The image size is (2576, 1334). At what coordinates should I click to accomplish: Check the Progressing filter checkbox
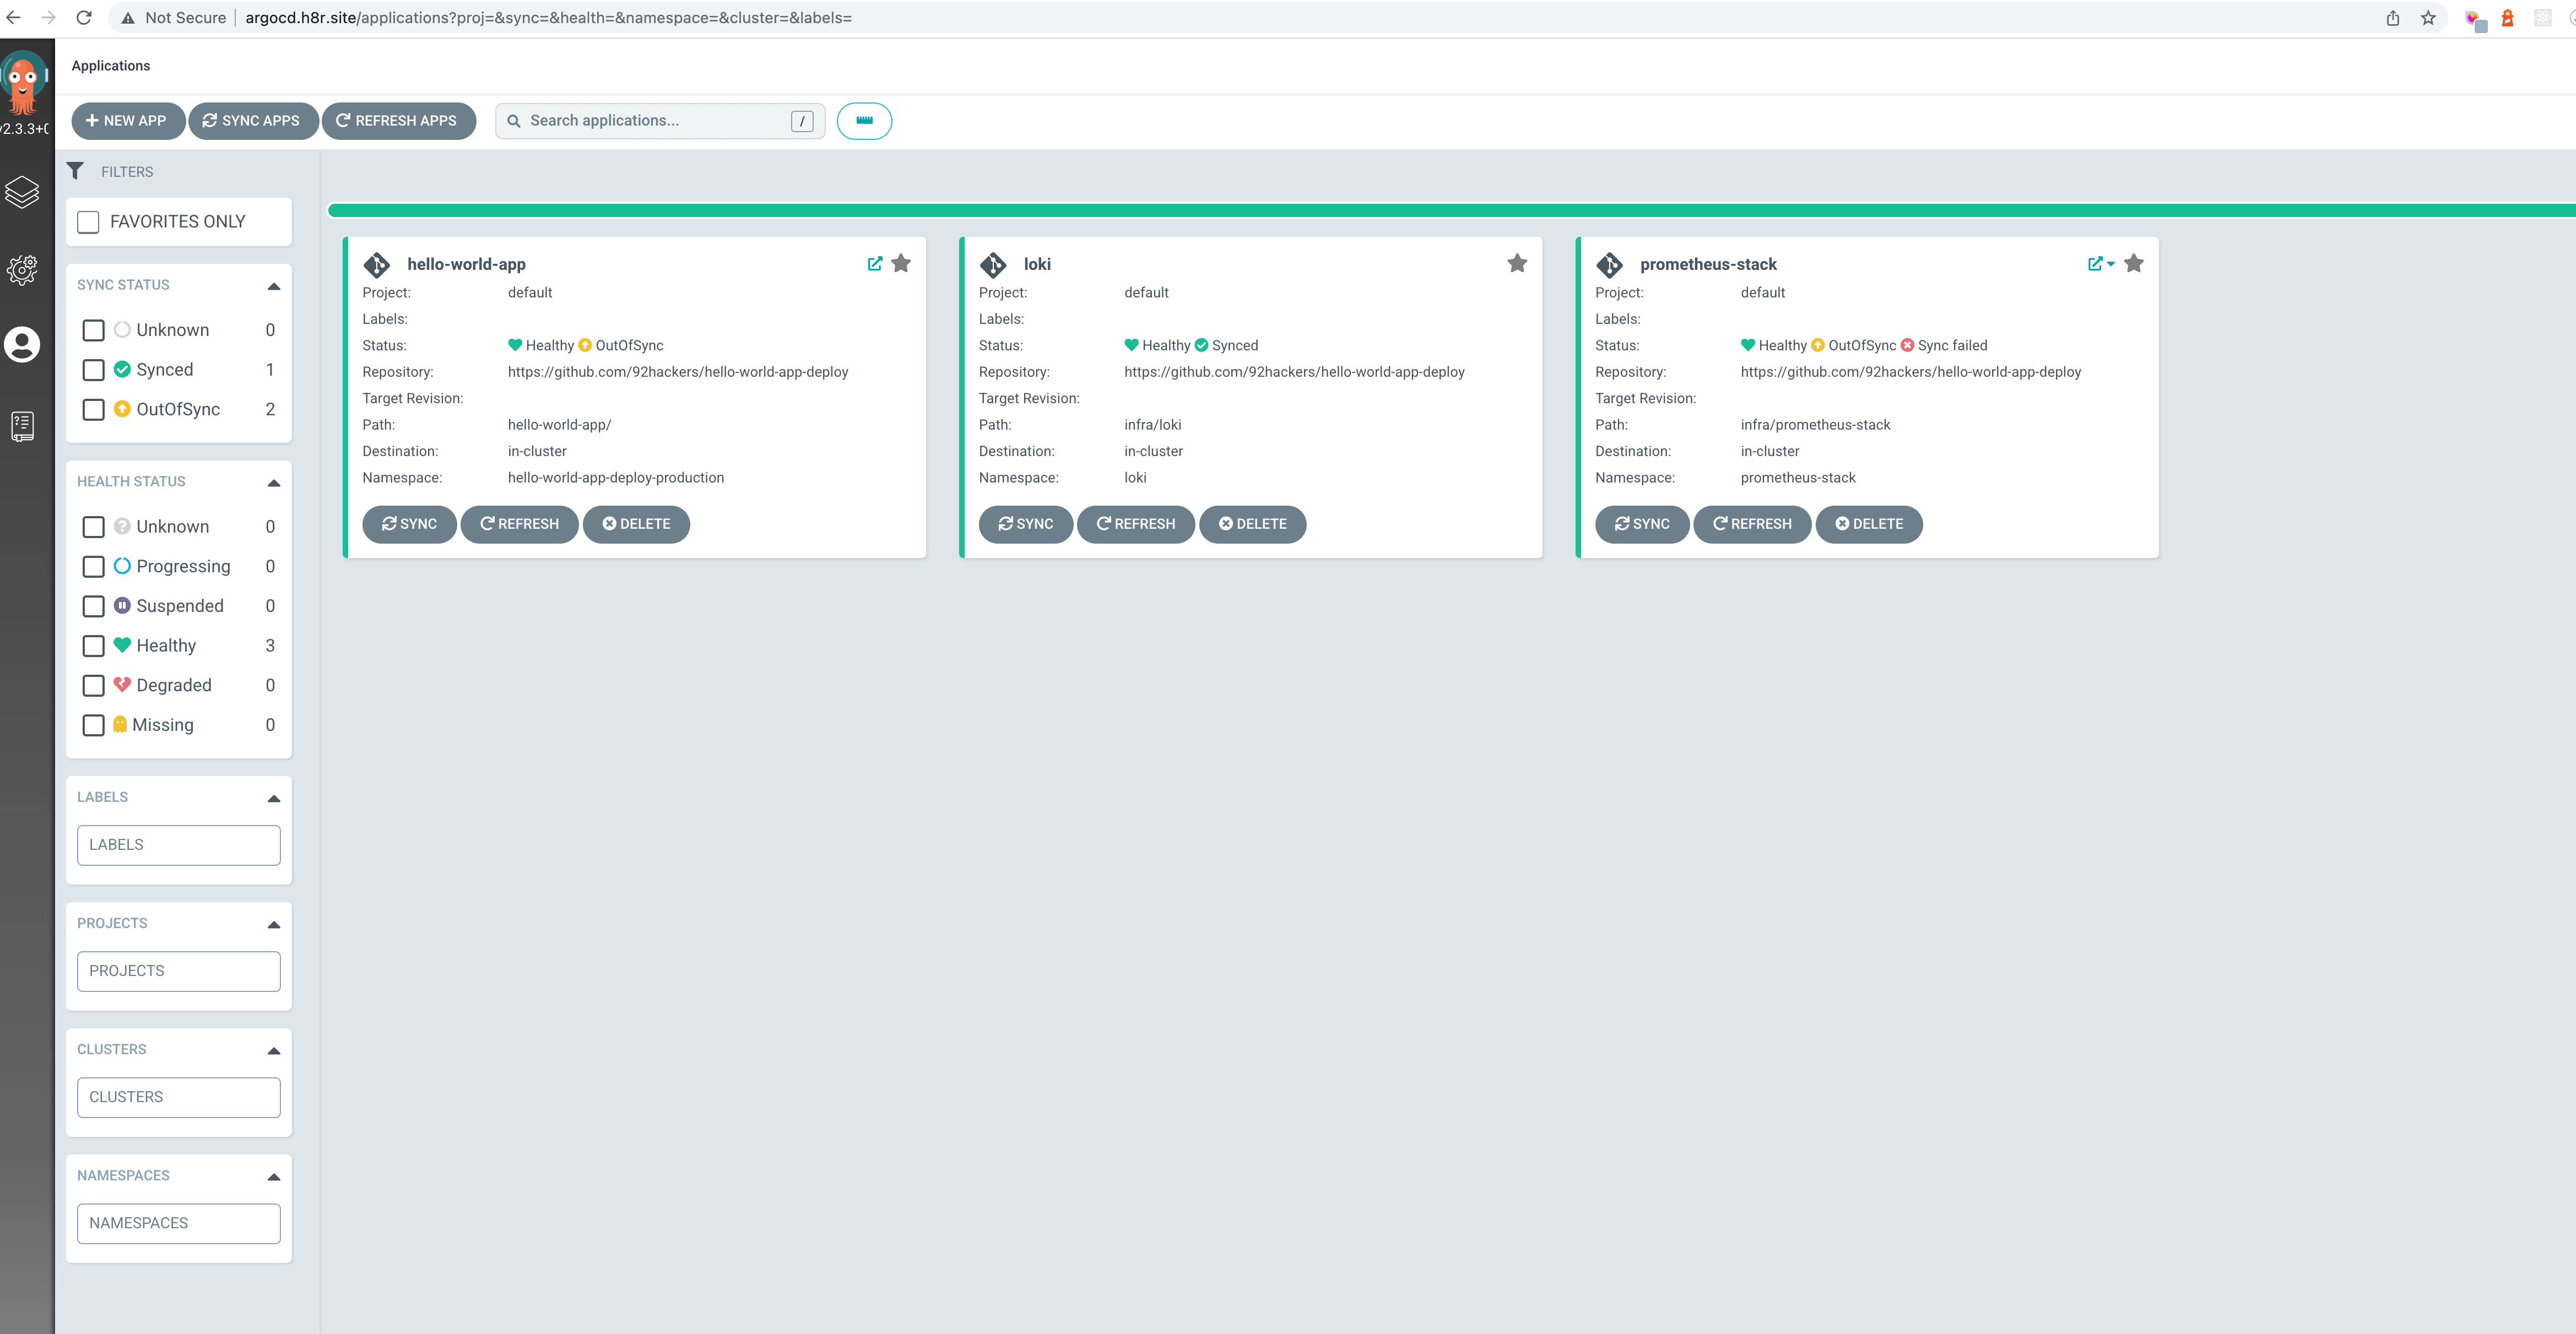point(93,567)
